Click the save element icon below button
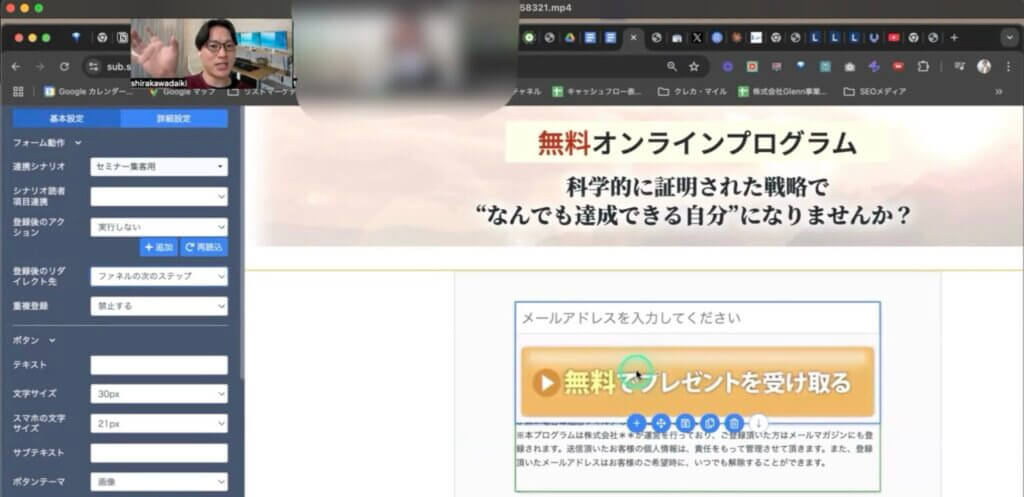 [686, 423]
